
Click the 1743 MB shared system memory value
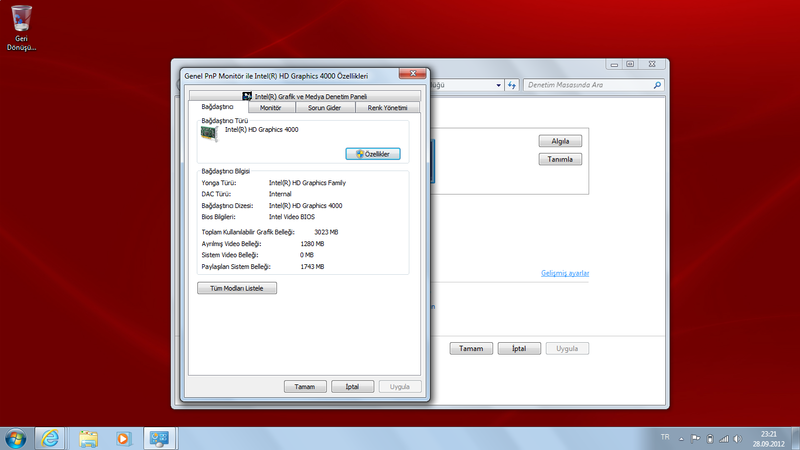(x=312, y=267)
